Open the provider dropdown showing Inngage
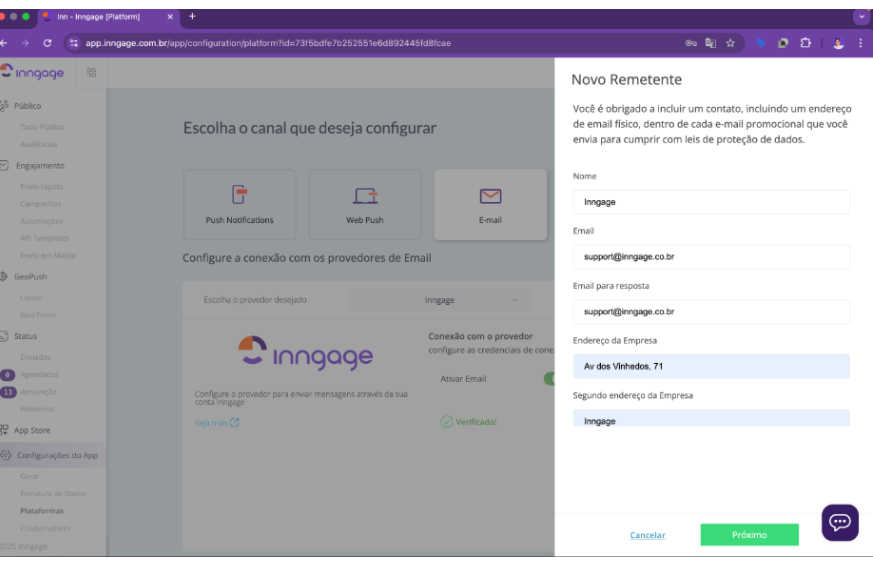The image size is (873, 563). click(440, 300)
